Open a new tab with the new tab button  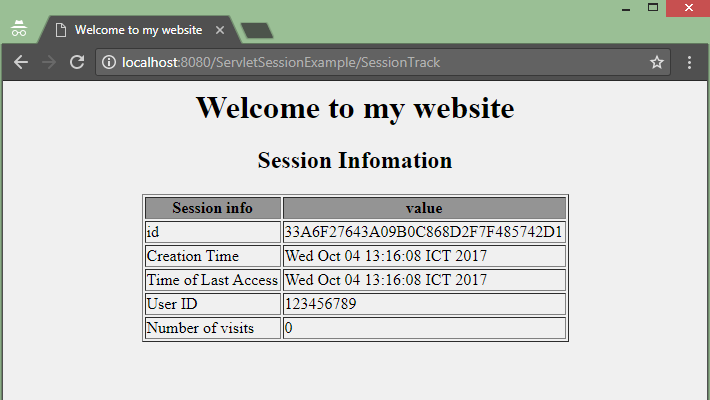[257, 31]
